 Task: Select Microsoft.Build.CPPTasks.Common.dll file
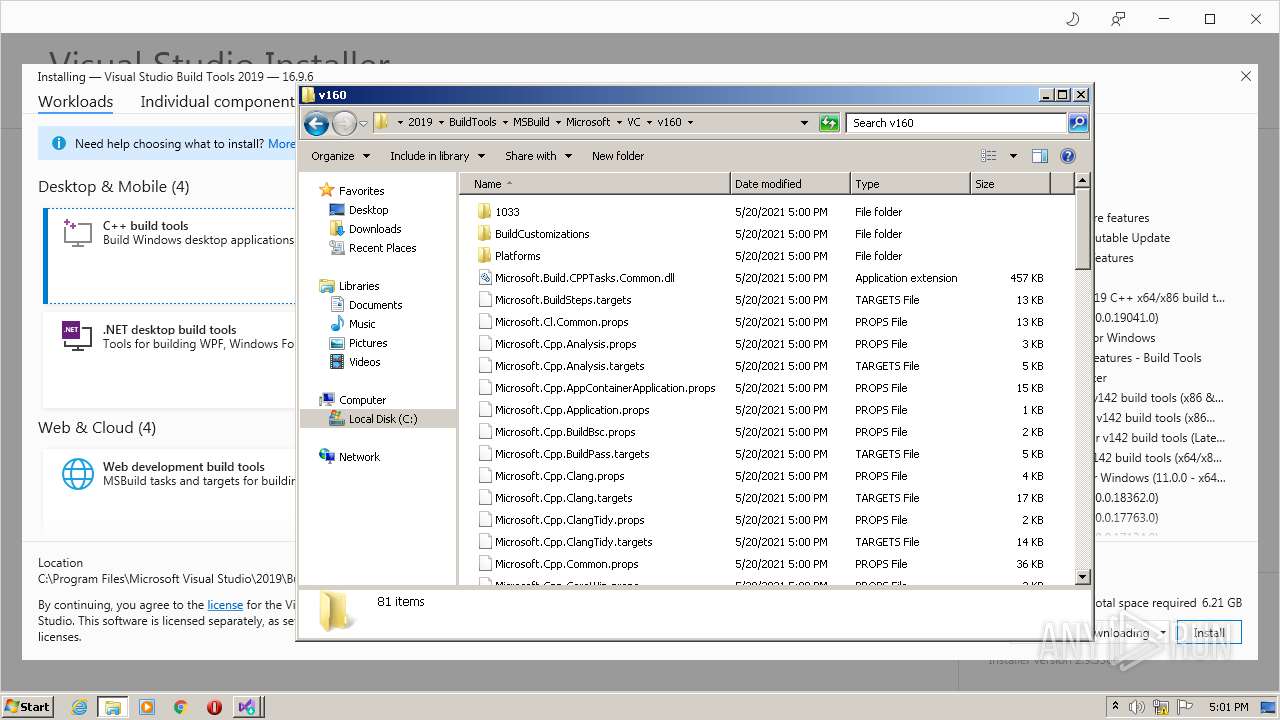(x=584, y=278)
